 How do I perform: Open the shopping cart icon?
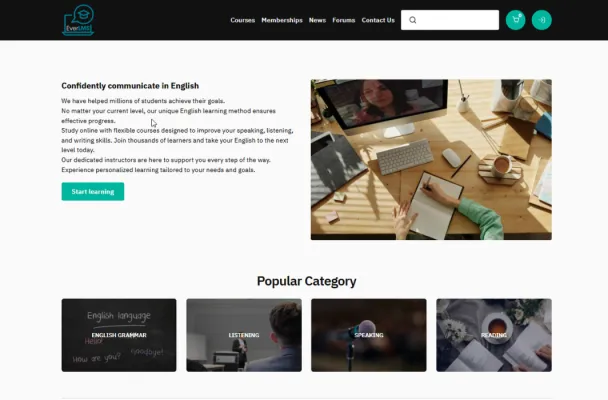pos(515,20)
